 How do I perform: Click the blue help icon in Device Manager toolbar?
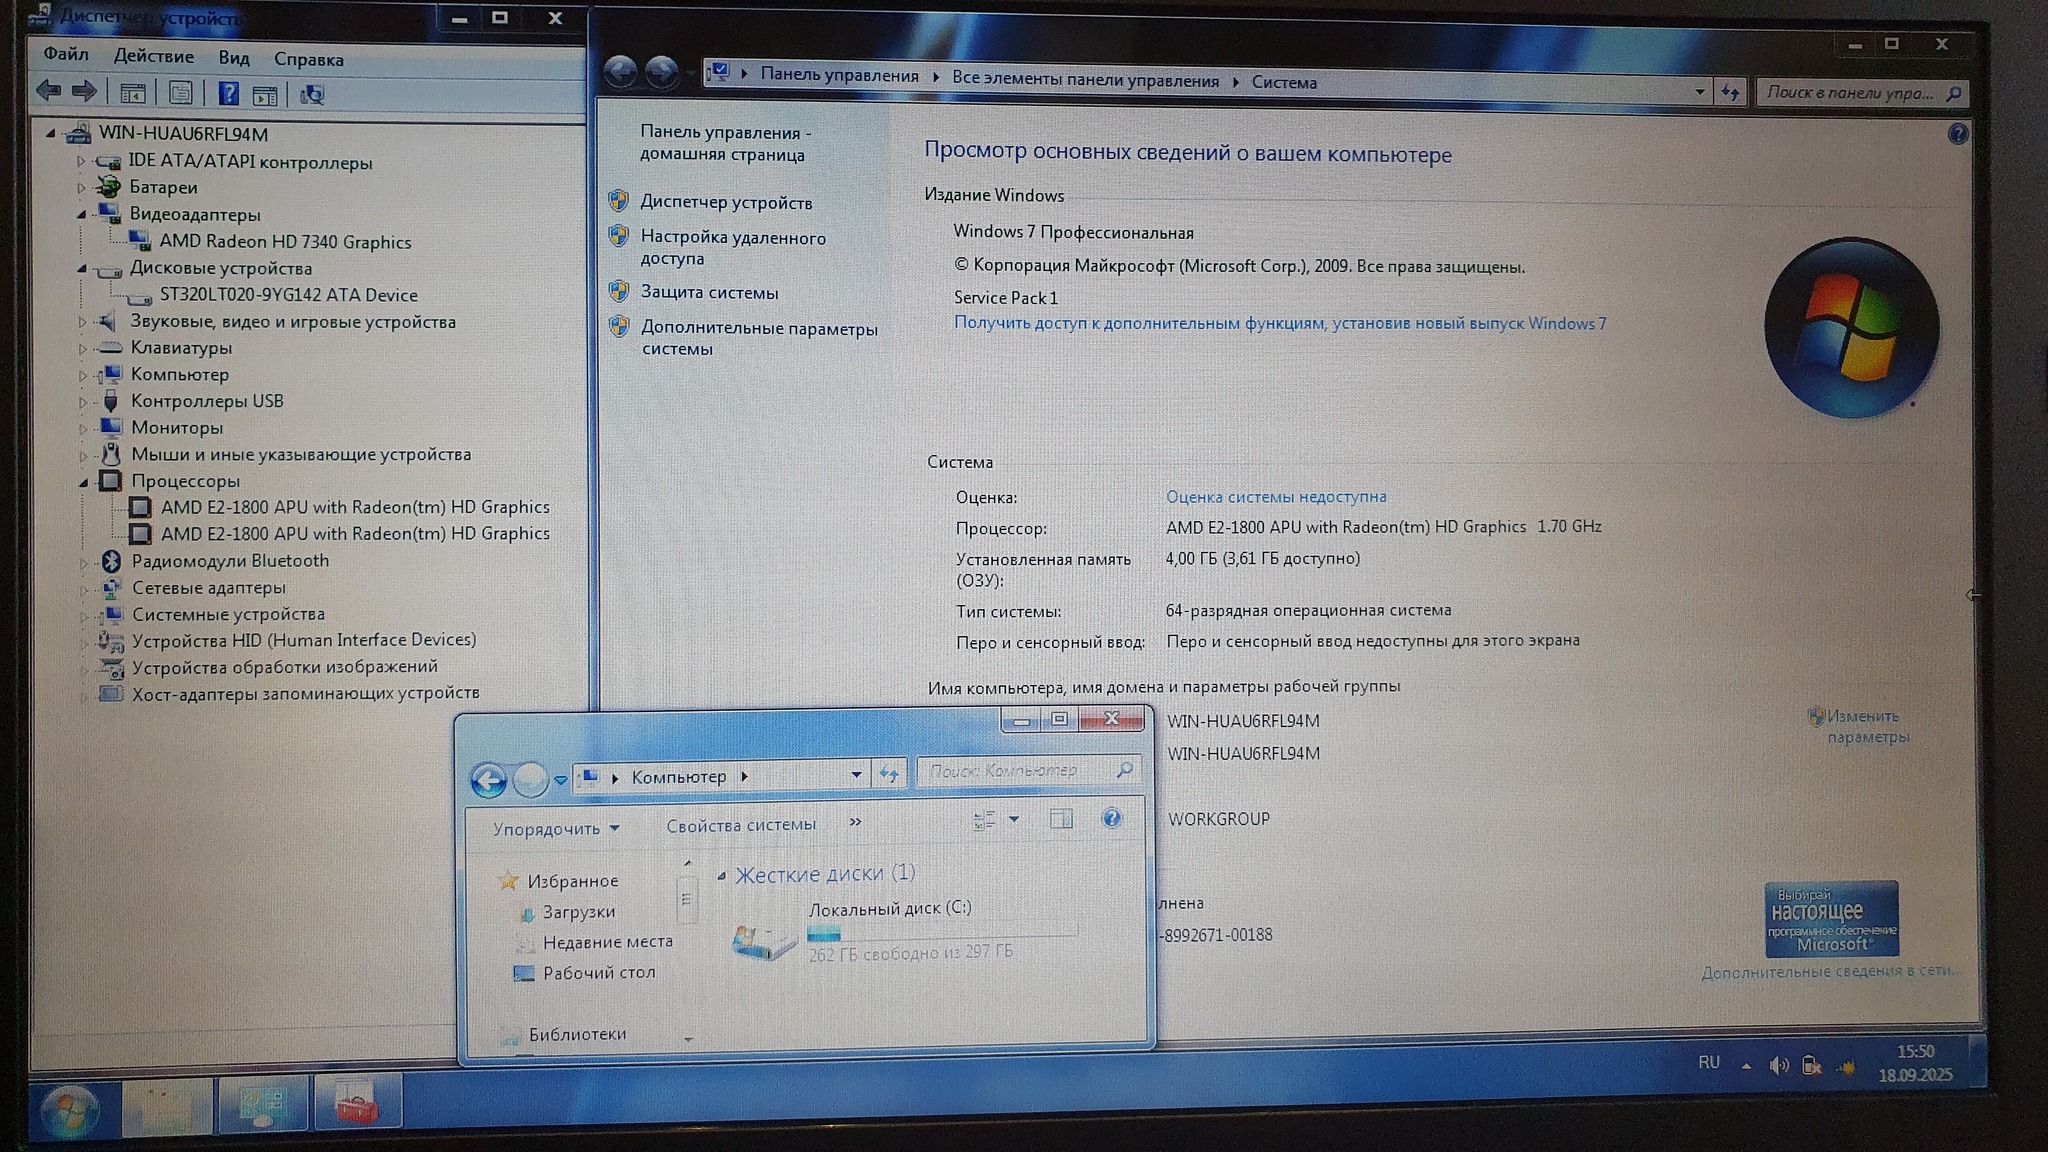click(x=228, y=94)
